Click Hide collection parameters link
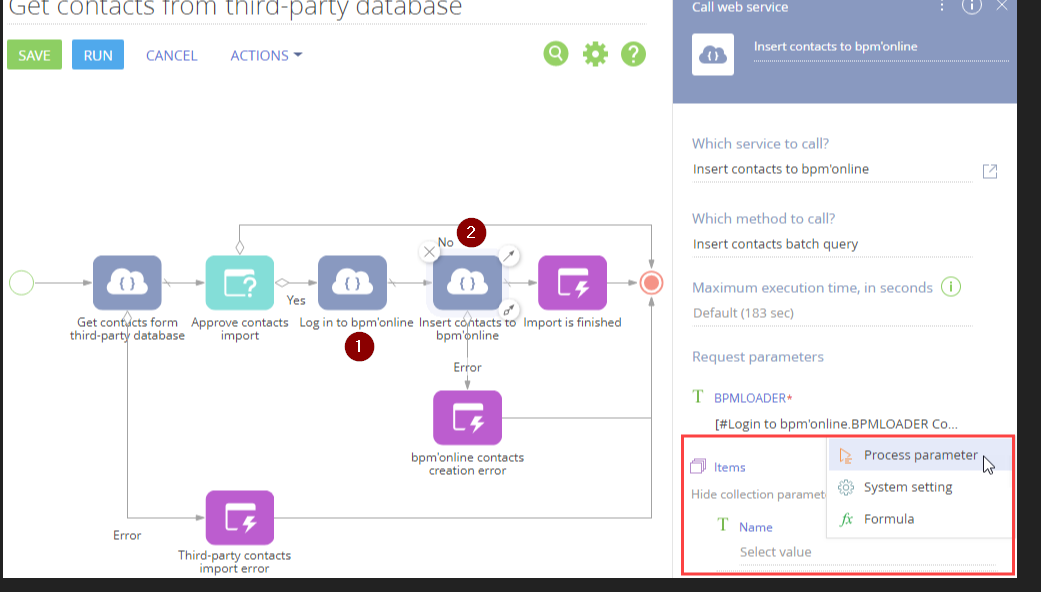Image resolution: width=1041 pixels, height=592 pixels. pyautogui.click(x=758, y=494)
